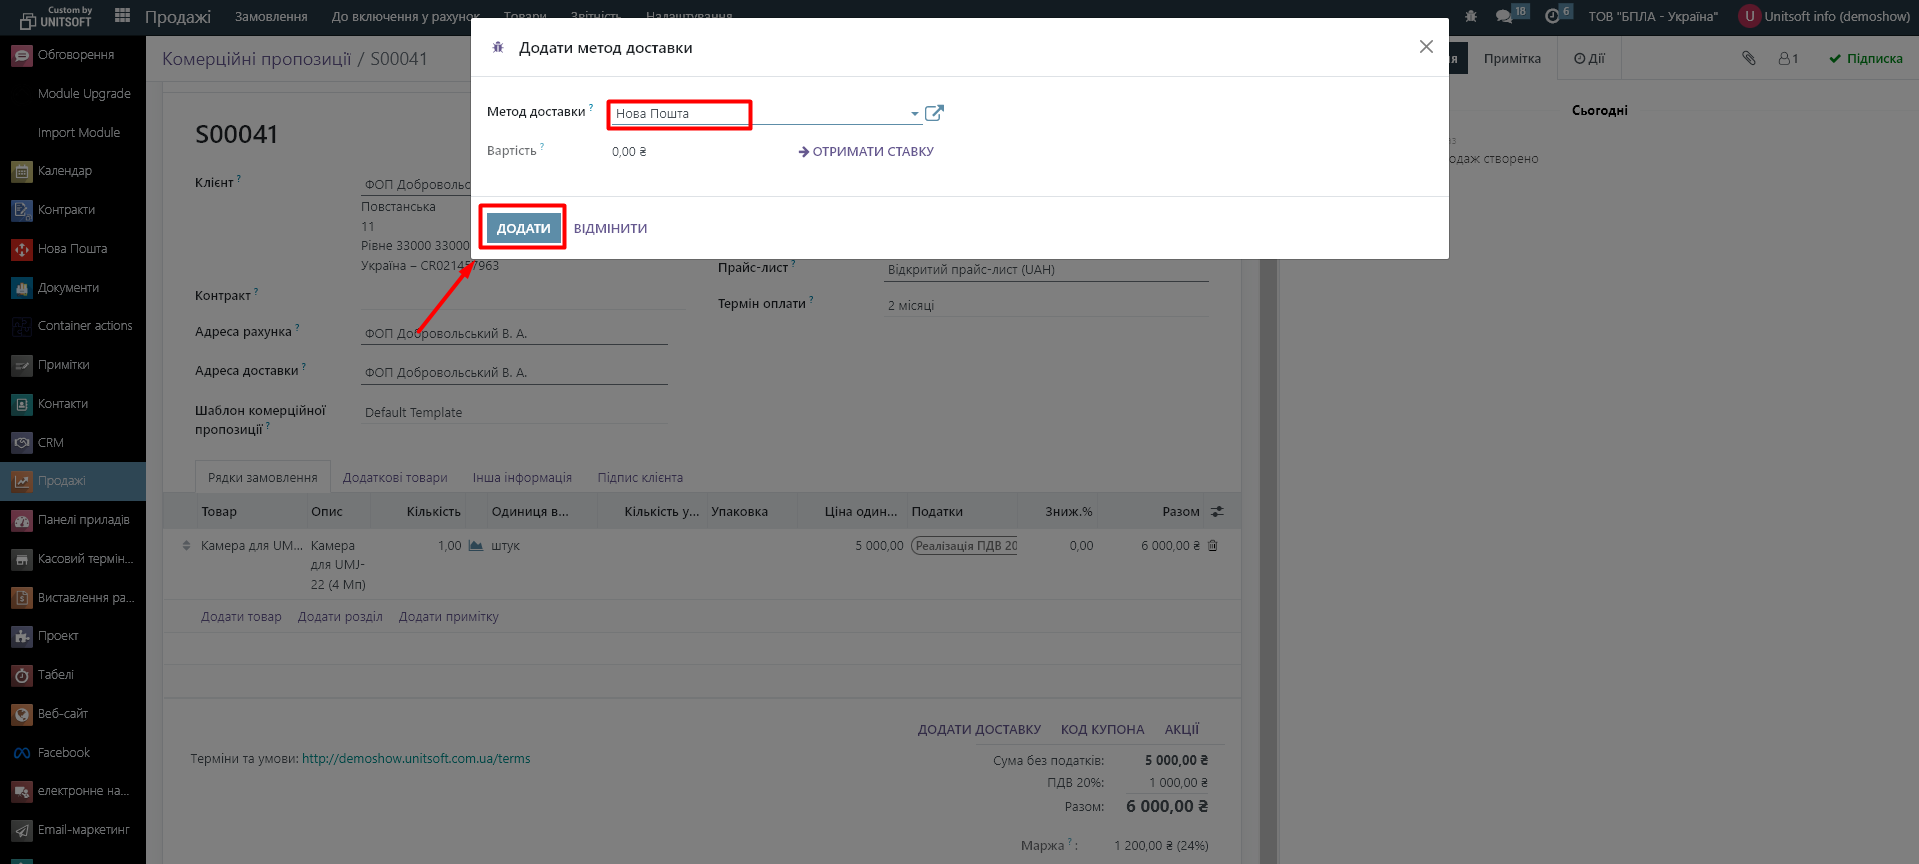This screenshot has width=1919, height=864.
Task: Close the delivery method dialog
Action: tap(1426, 47)
